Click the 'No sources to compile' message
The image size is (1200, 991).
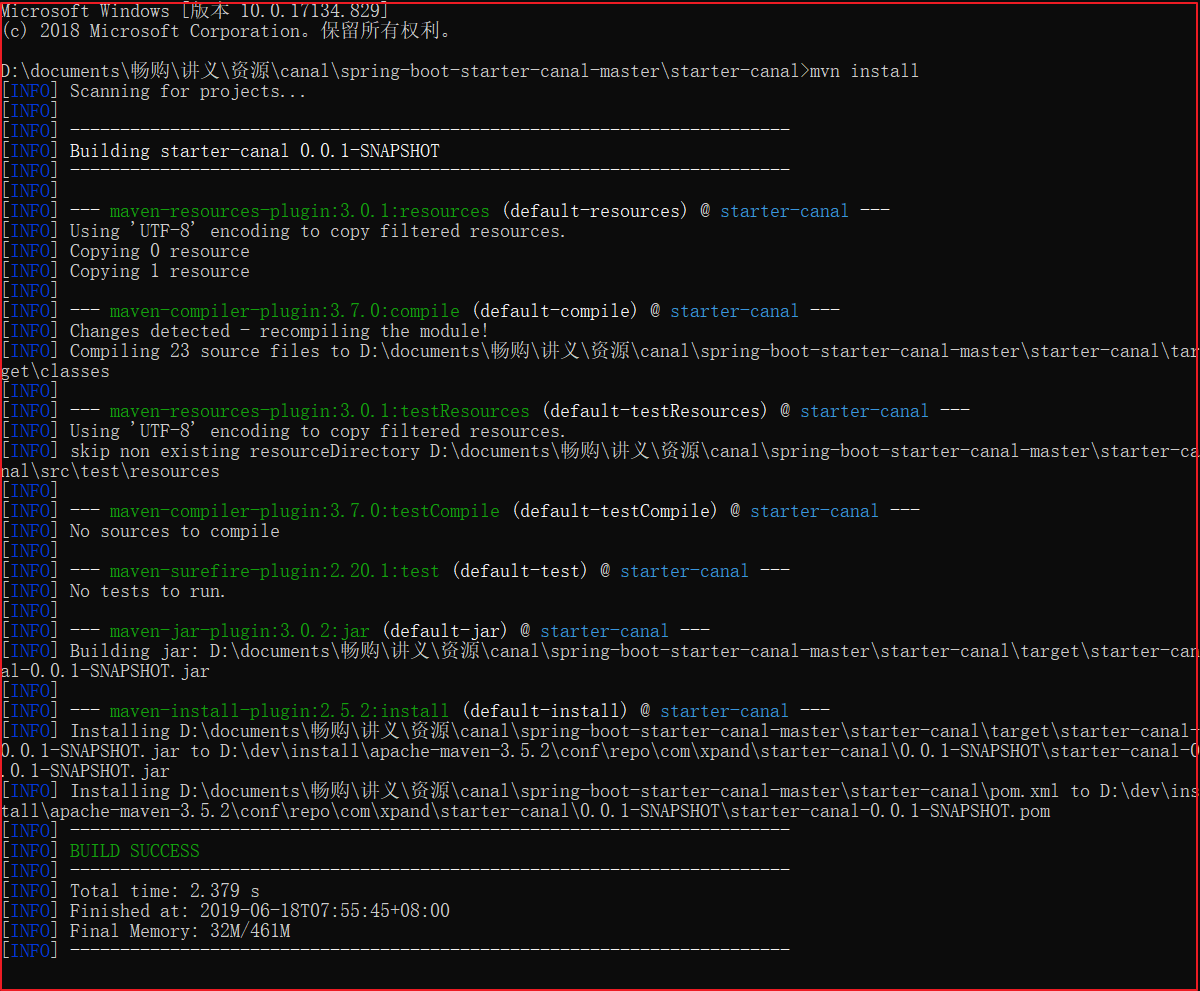click(174, 531)
